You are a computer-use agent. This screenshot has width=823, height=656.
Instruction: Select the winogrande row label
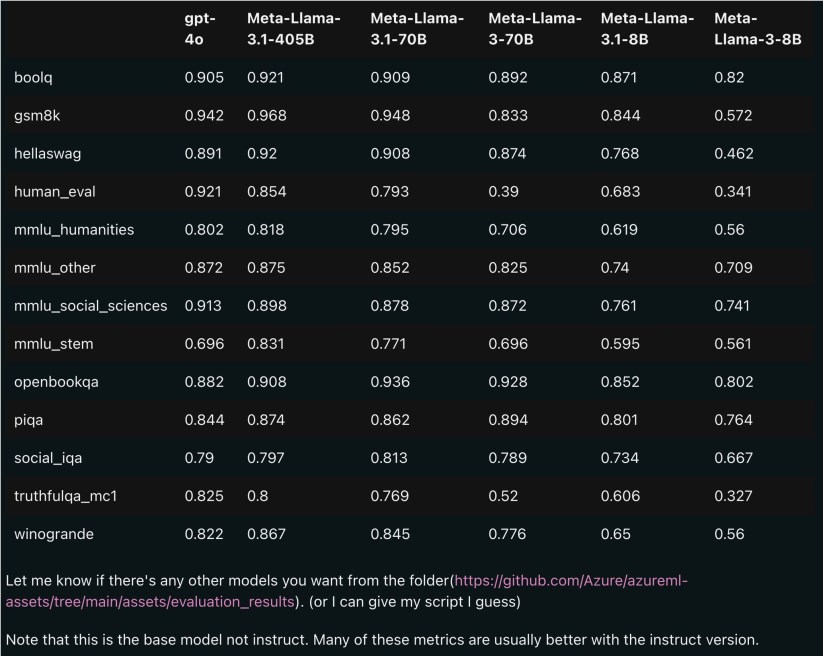pos(54,534)
